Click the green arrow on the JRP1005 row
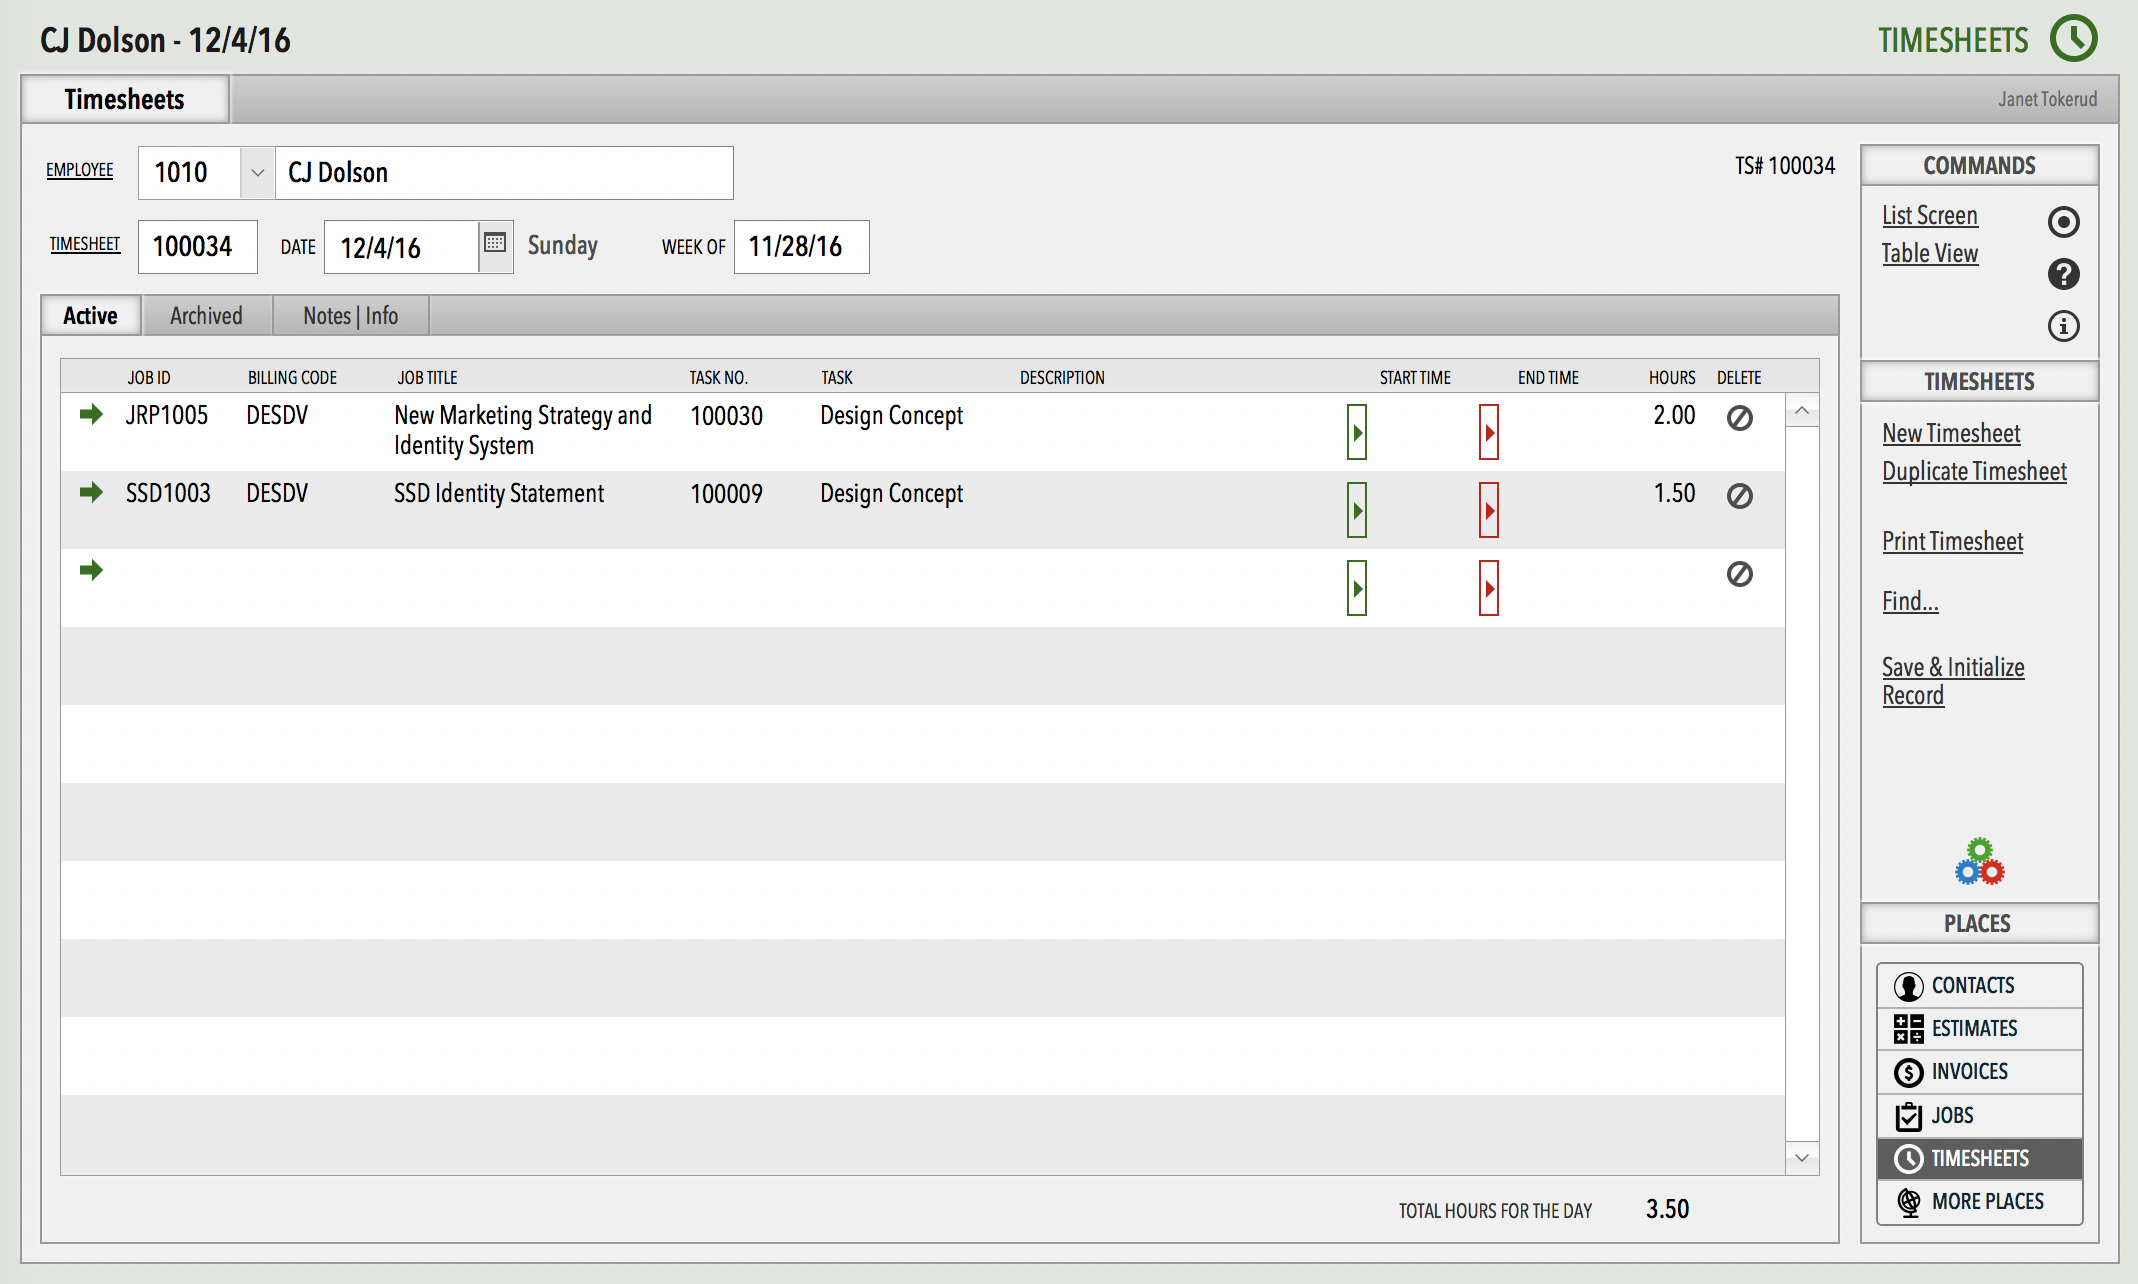 tap(92, 416)
